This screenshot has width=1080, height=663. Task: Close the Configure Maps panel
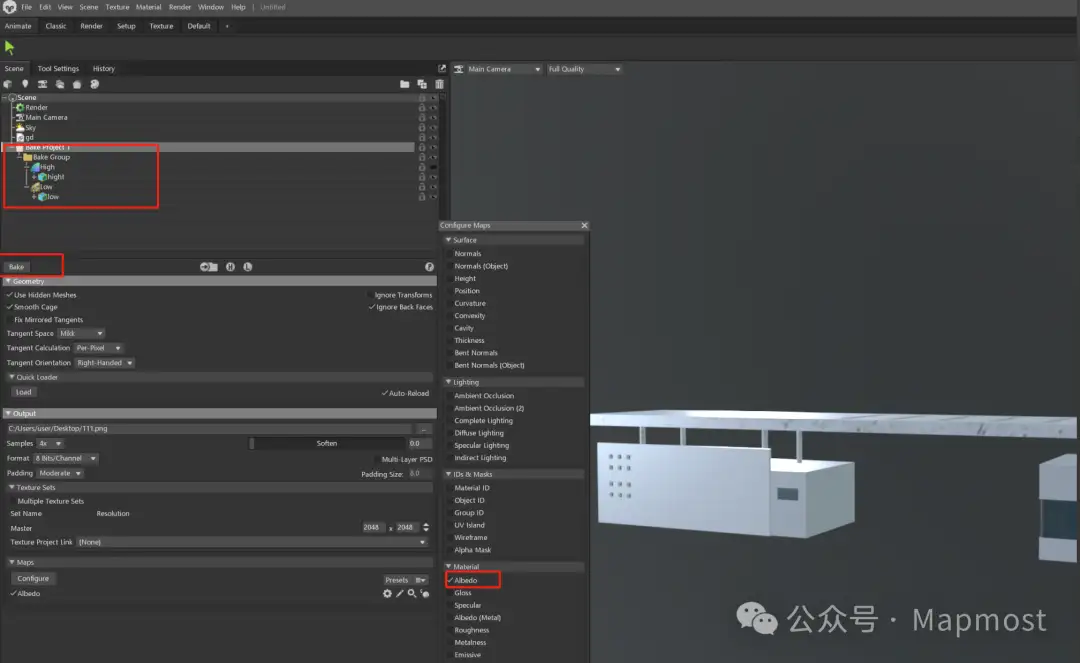(x=584, y=226)
